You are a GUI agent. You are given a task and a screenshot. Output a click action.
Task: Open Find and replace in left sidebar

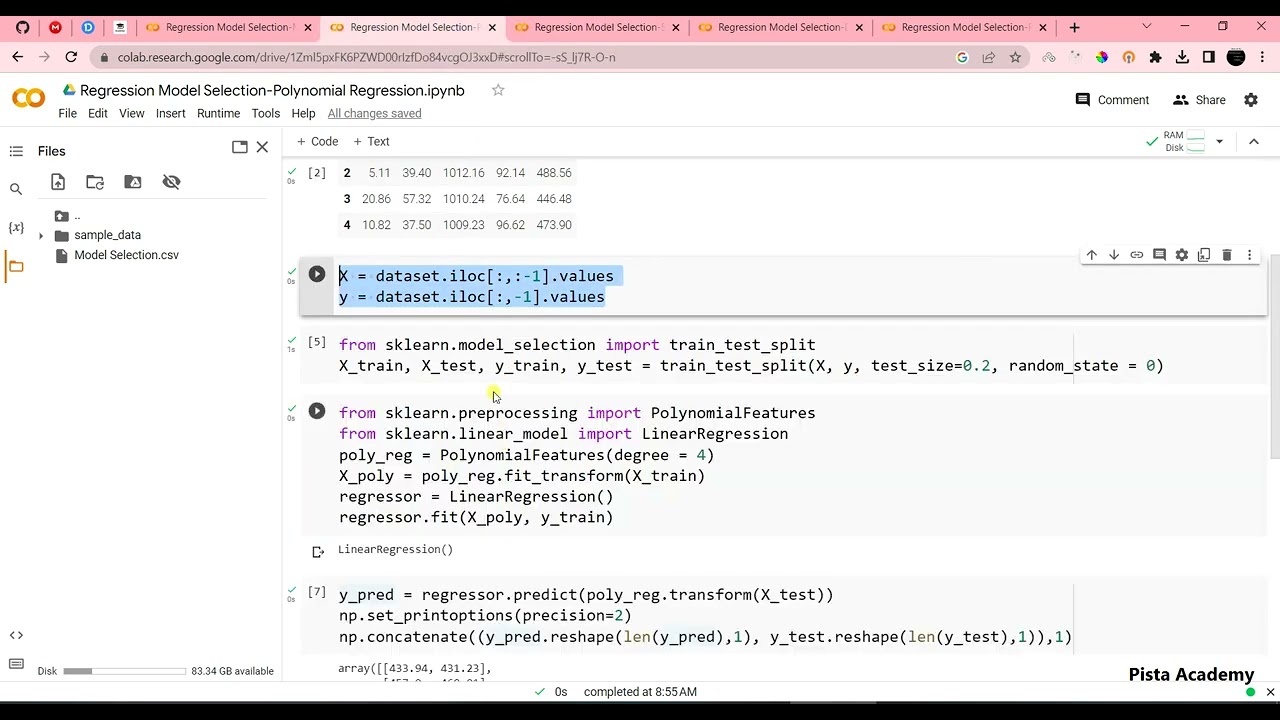(x=16, y=189)
